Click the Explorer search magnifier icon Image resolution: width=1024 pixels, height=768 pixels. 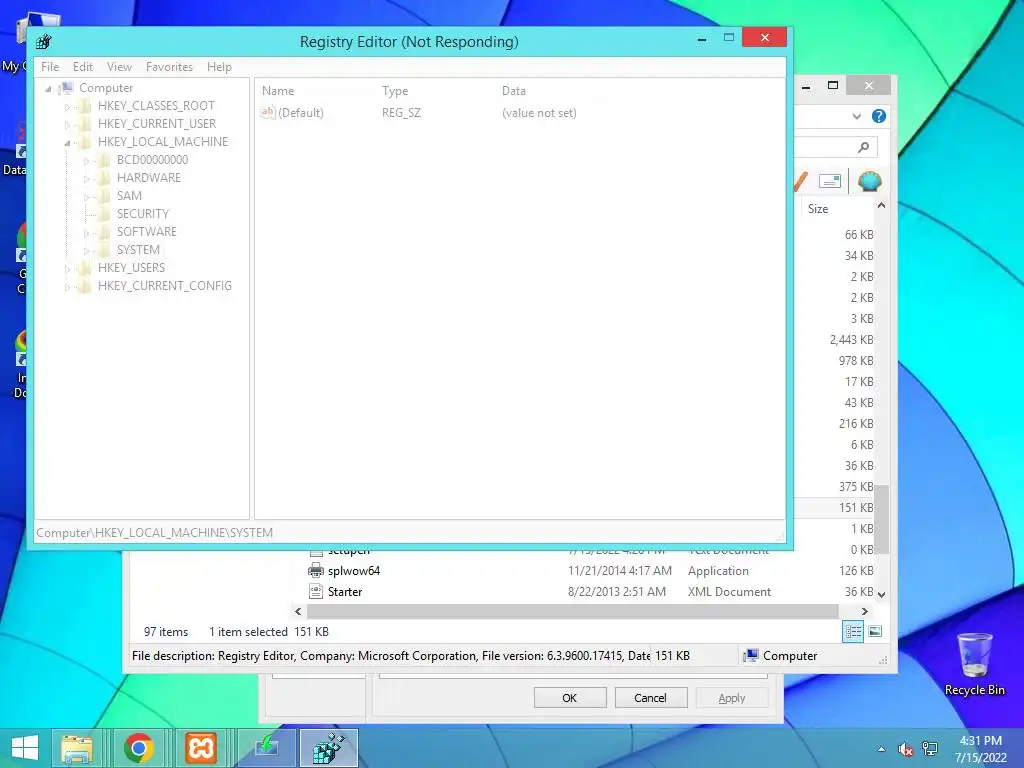863,147
